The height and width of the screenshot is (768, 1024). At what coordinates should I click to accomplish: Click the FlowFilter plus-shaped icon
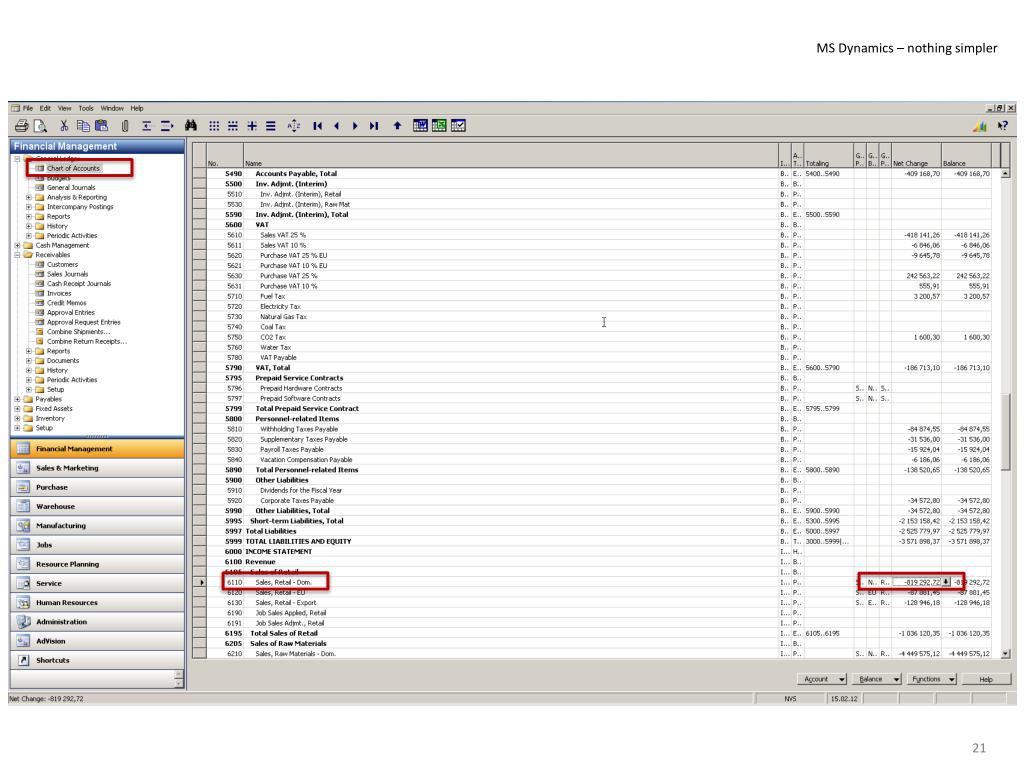(x=251, y=126)
